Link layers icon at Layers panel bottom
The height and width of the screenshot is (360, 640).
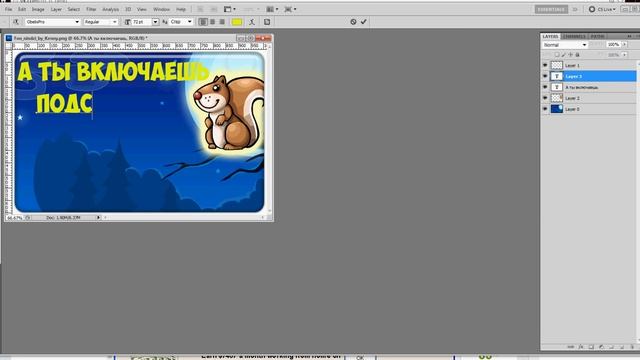(x=571, y=347)
